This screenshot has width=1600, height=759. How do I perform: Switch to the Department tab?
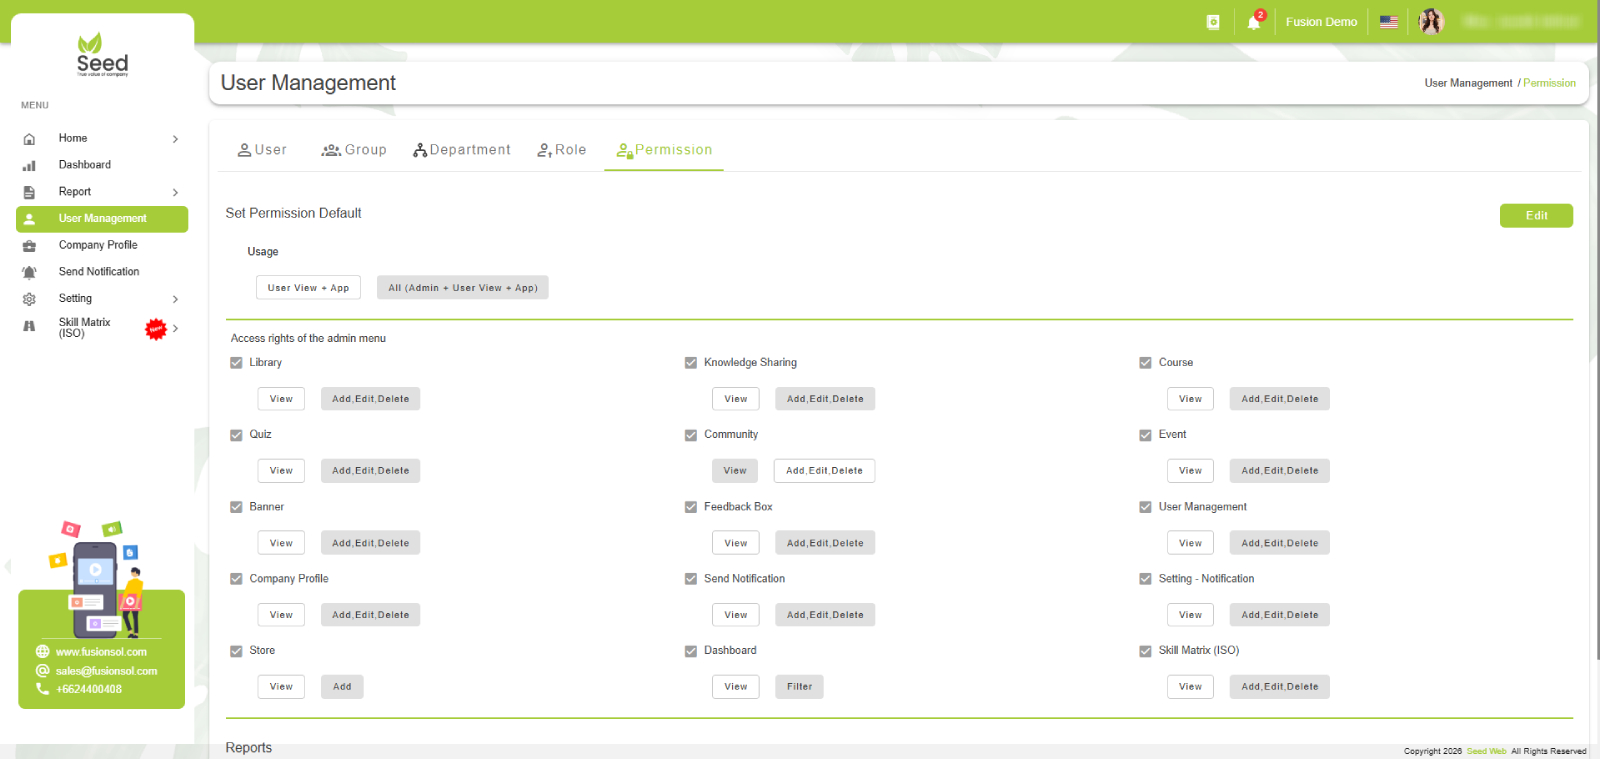(461, 150)
